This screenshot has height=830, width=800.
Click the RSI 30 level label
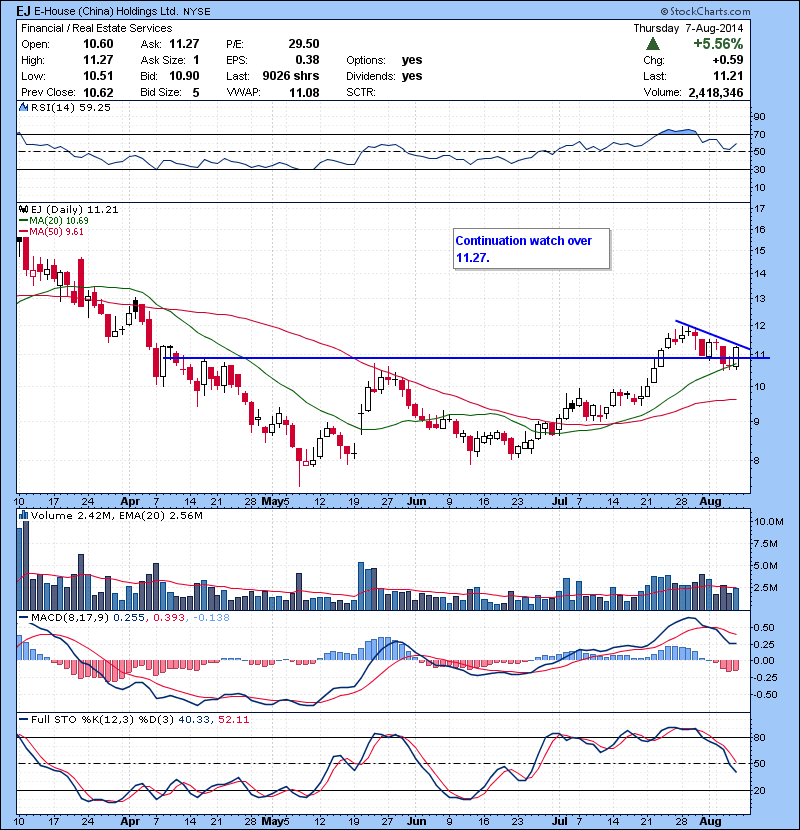pos(760,169)
